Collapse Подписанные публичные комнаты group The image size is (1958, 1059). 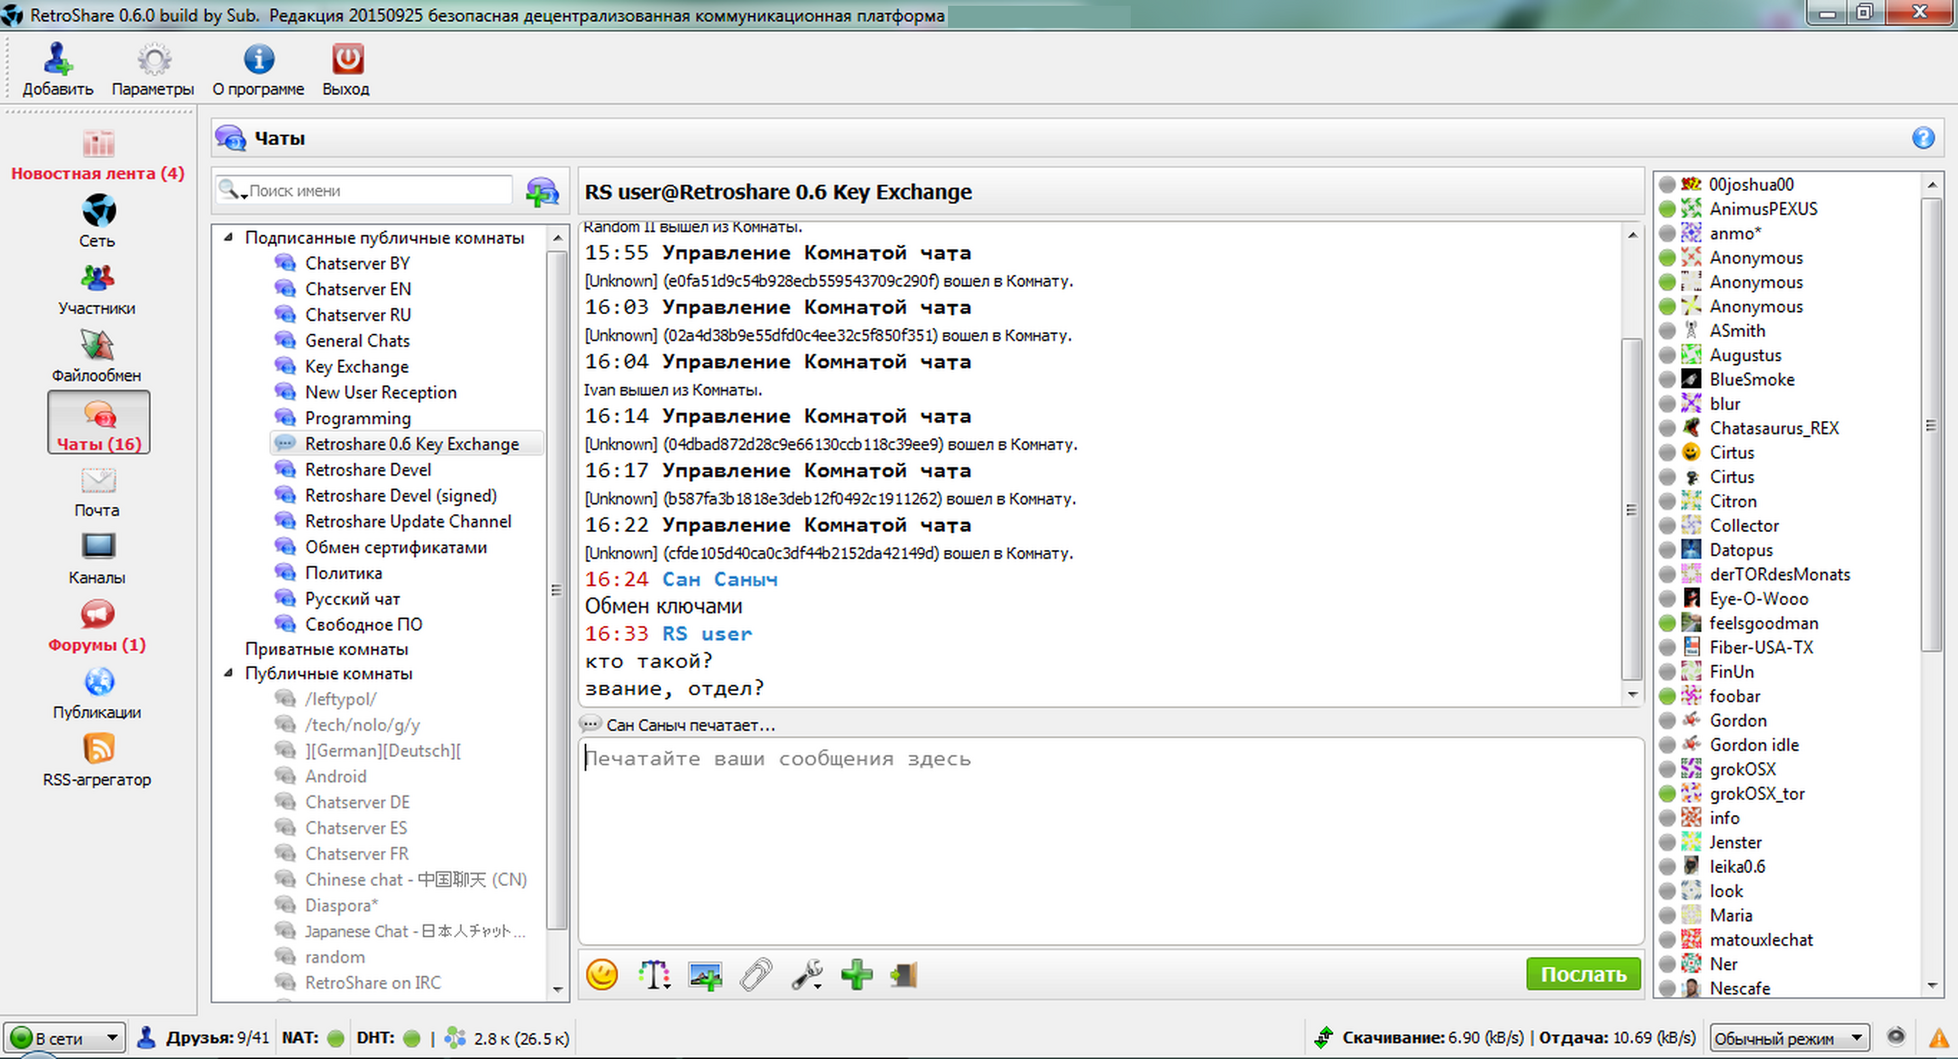[229, 238]
